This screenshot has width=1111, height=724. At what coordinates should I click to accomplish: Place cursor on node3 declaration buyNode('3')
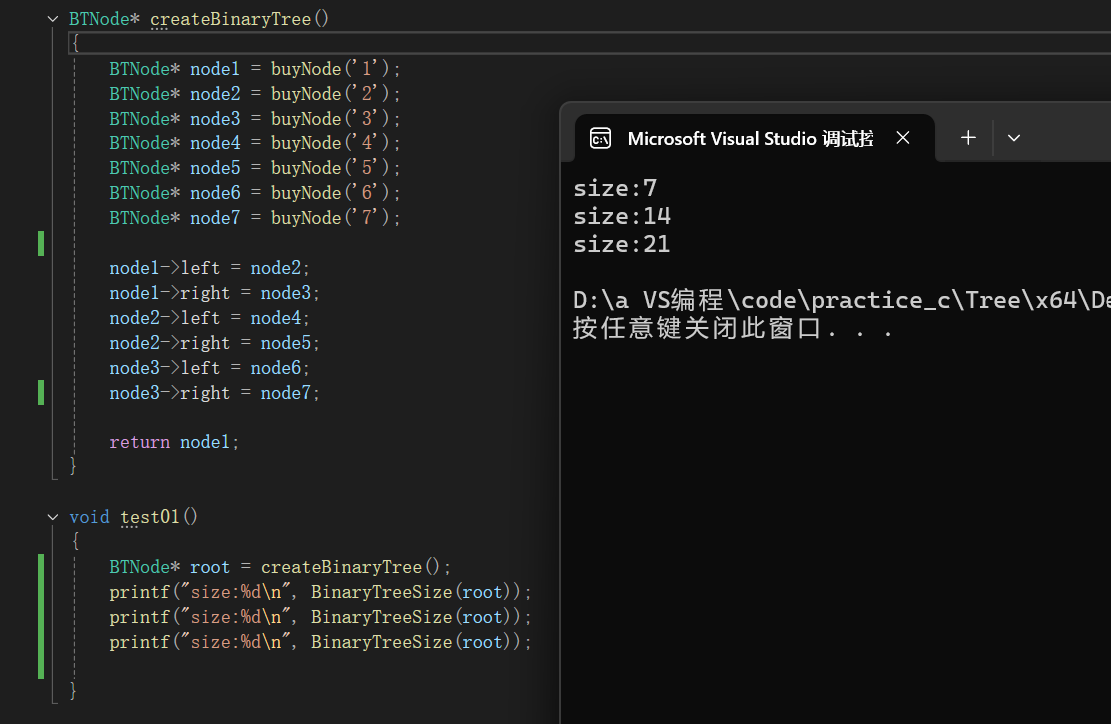click(254, 118)
